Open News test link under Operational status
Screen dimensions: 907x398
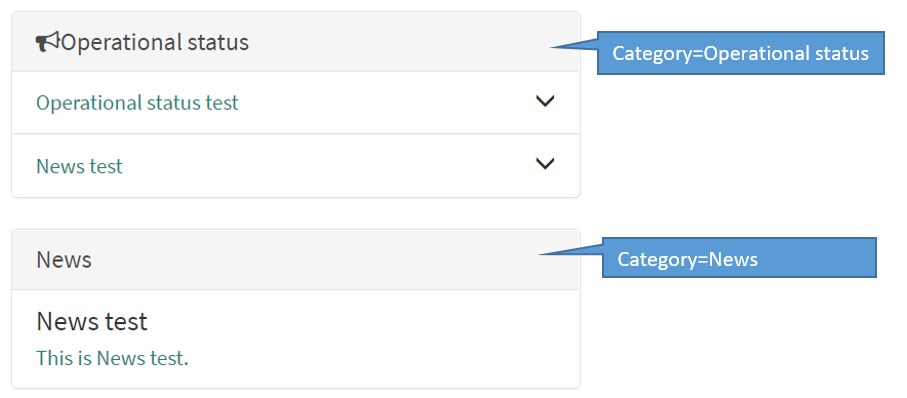(79, 167)
